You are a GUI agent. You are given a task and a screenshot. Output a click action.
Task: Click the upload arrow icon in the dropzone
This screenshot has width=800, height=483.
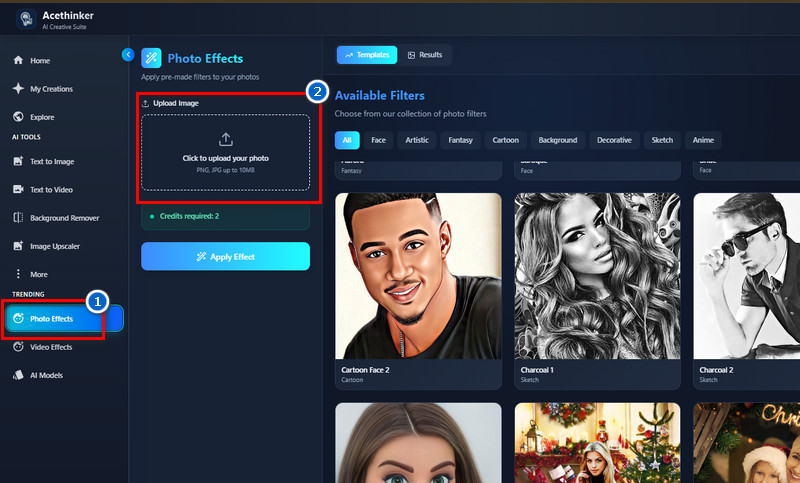pos(226,139)
